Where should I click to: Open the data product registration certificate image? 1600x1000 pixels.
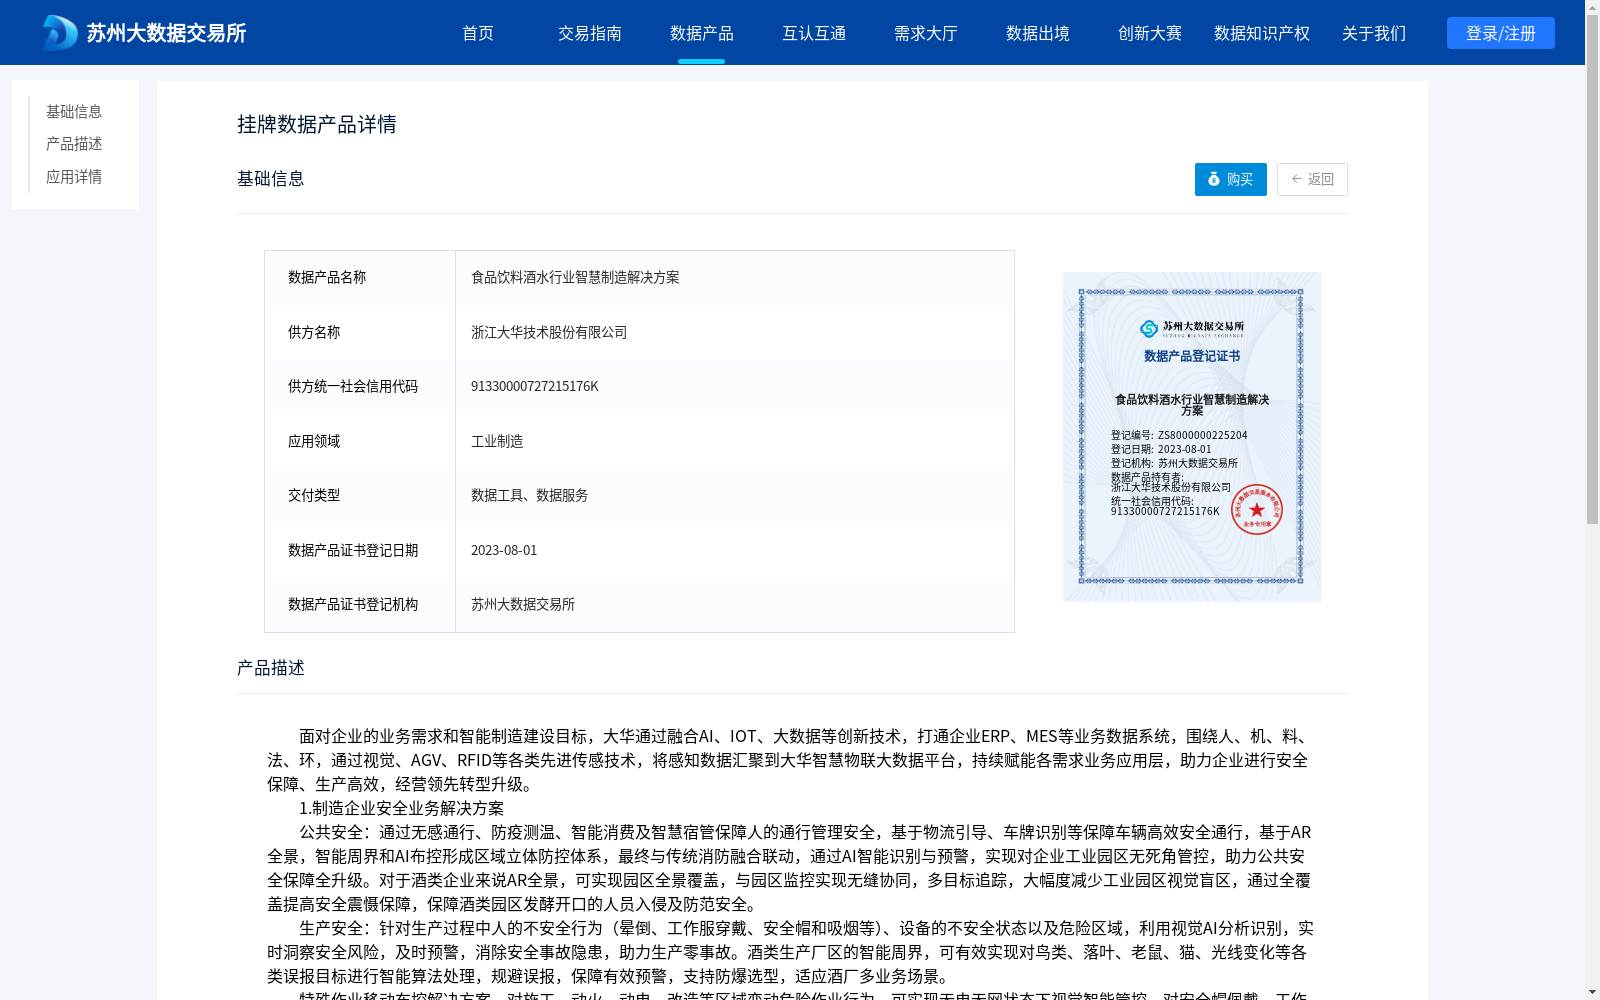(x=1192, y=437)
